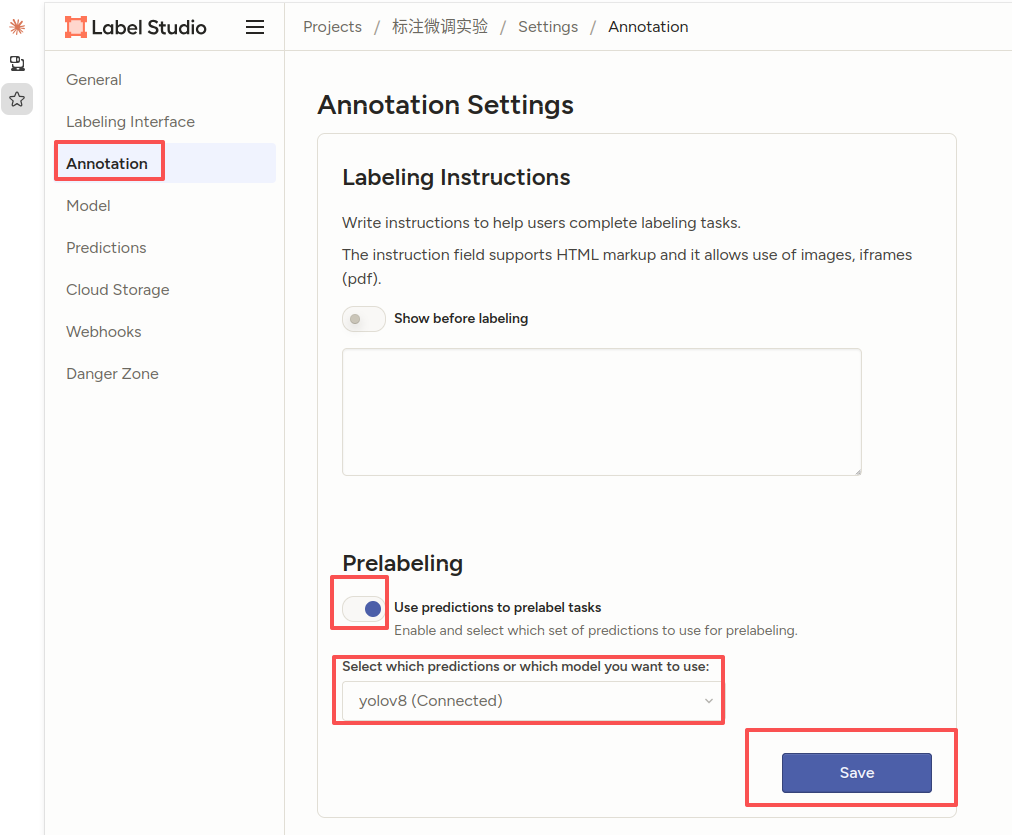Switch to Labeling Interface settings

point(130,122)
